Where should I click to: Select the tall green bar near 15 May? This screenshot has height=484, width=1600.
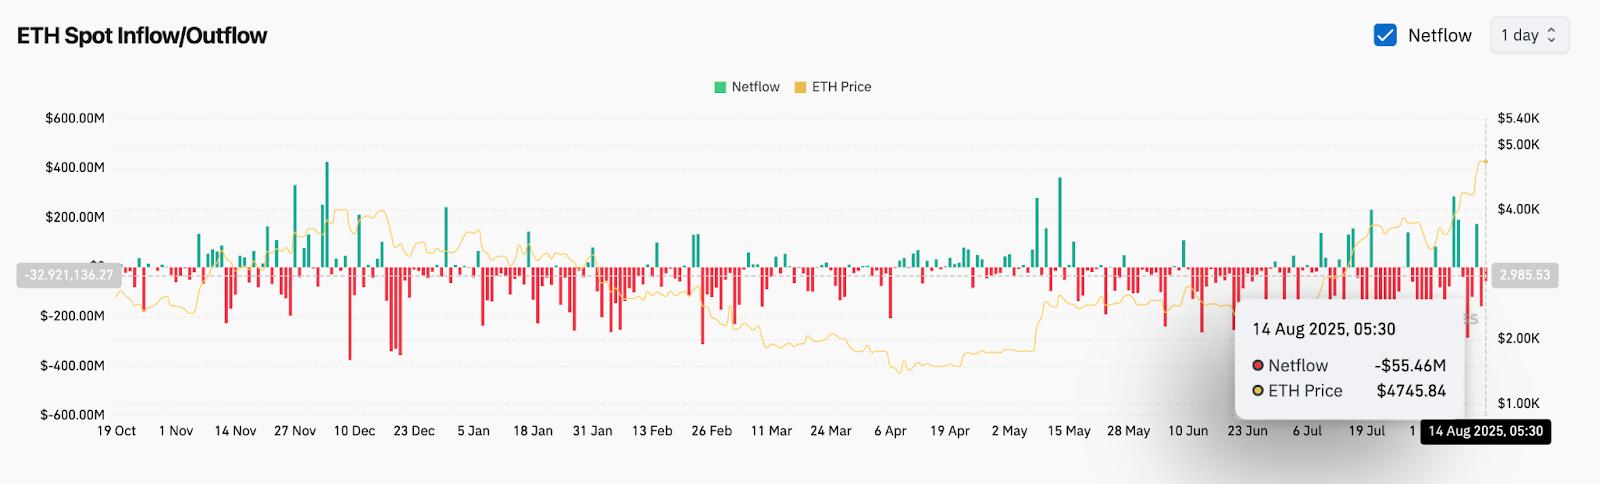point(1060,222)
